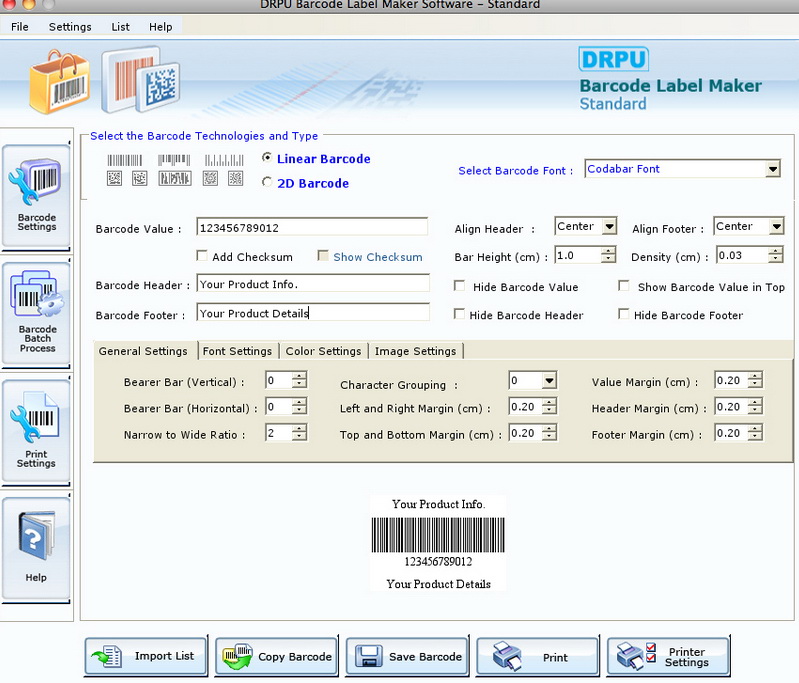Viewport: 799px width, 683px height.
Task: Click the Import List button
Action: point(146,657)
